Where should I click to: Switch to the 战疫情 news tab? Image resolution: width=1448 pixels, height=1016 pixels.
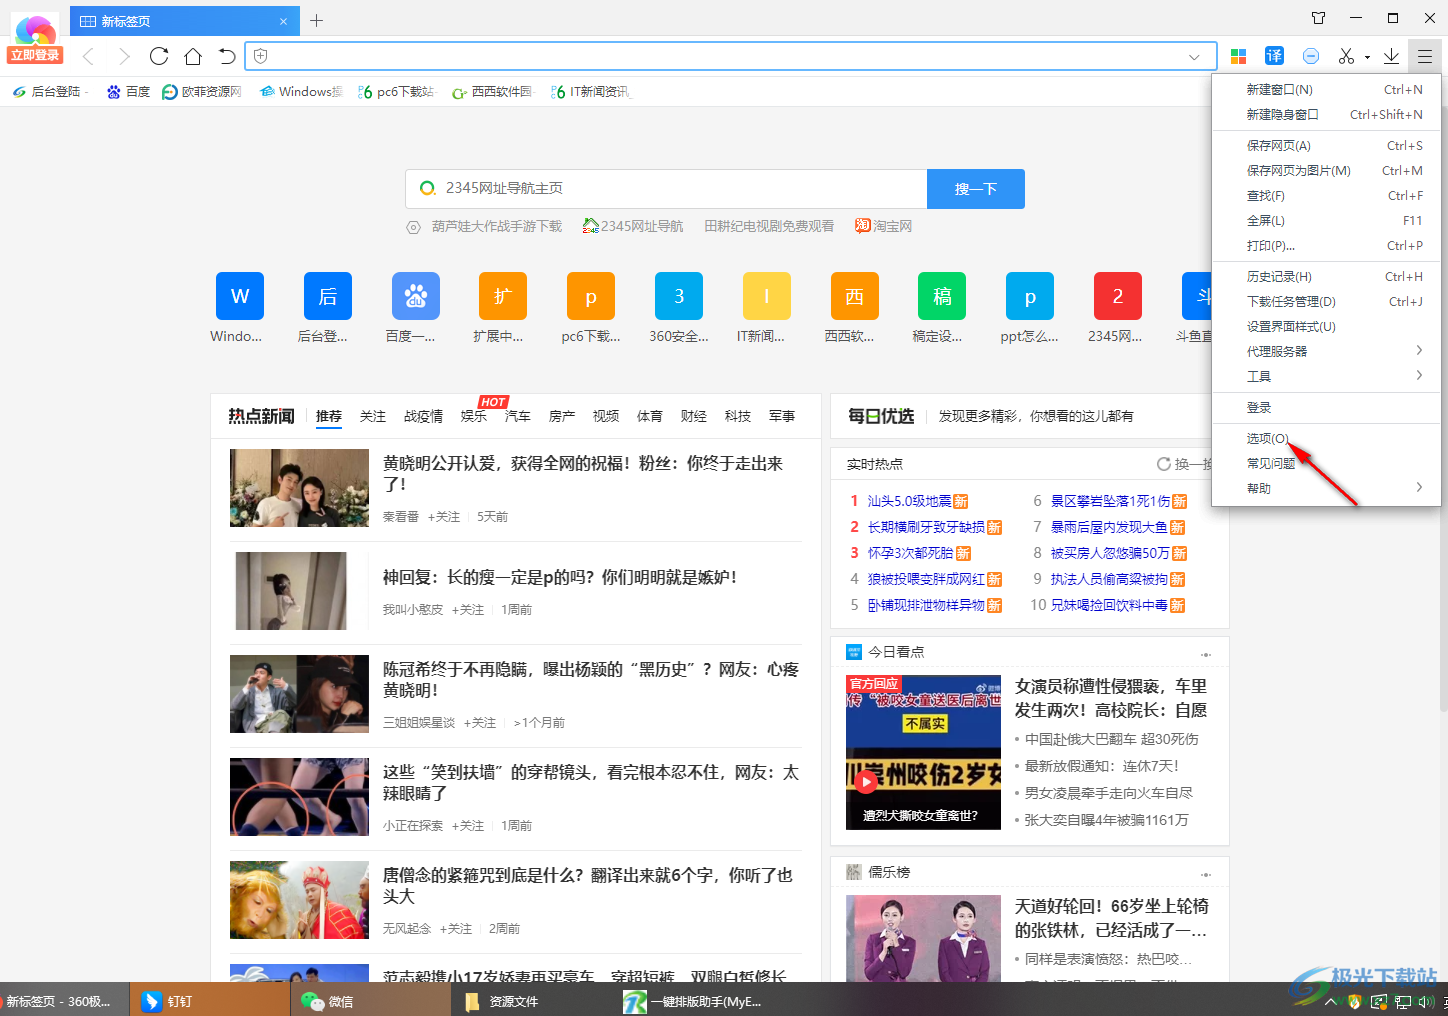pyautogui.click(x=423, y=416)
